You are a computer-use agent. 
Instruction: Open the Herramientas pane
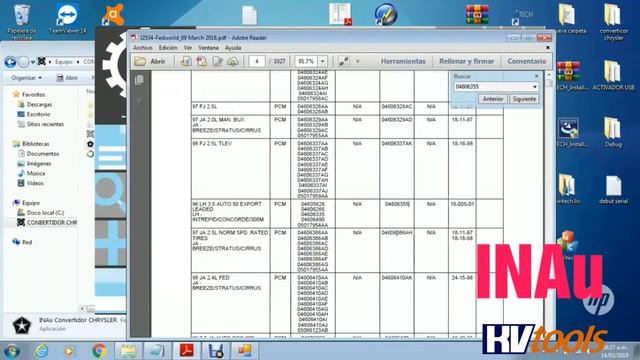click(403, 61)
